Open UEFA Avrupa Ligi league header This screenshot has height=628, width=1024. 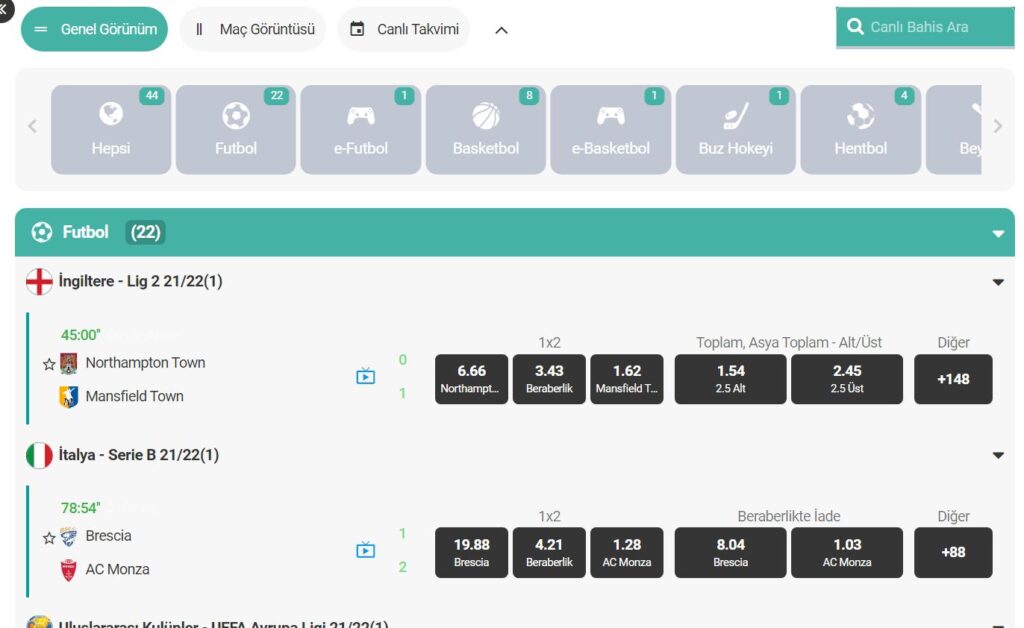click(x=223, y=623)
